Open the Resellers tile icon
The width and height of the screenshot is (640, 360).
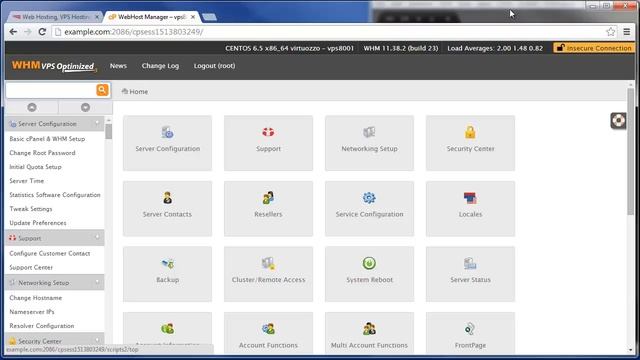(268, 198)
